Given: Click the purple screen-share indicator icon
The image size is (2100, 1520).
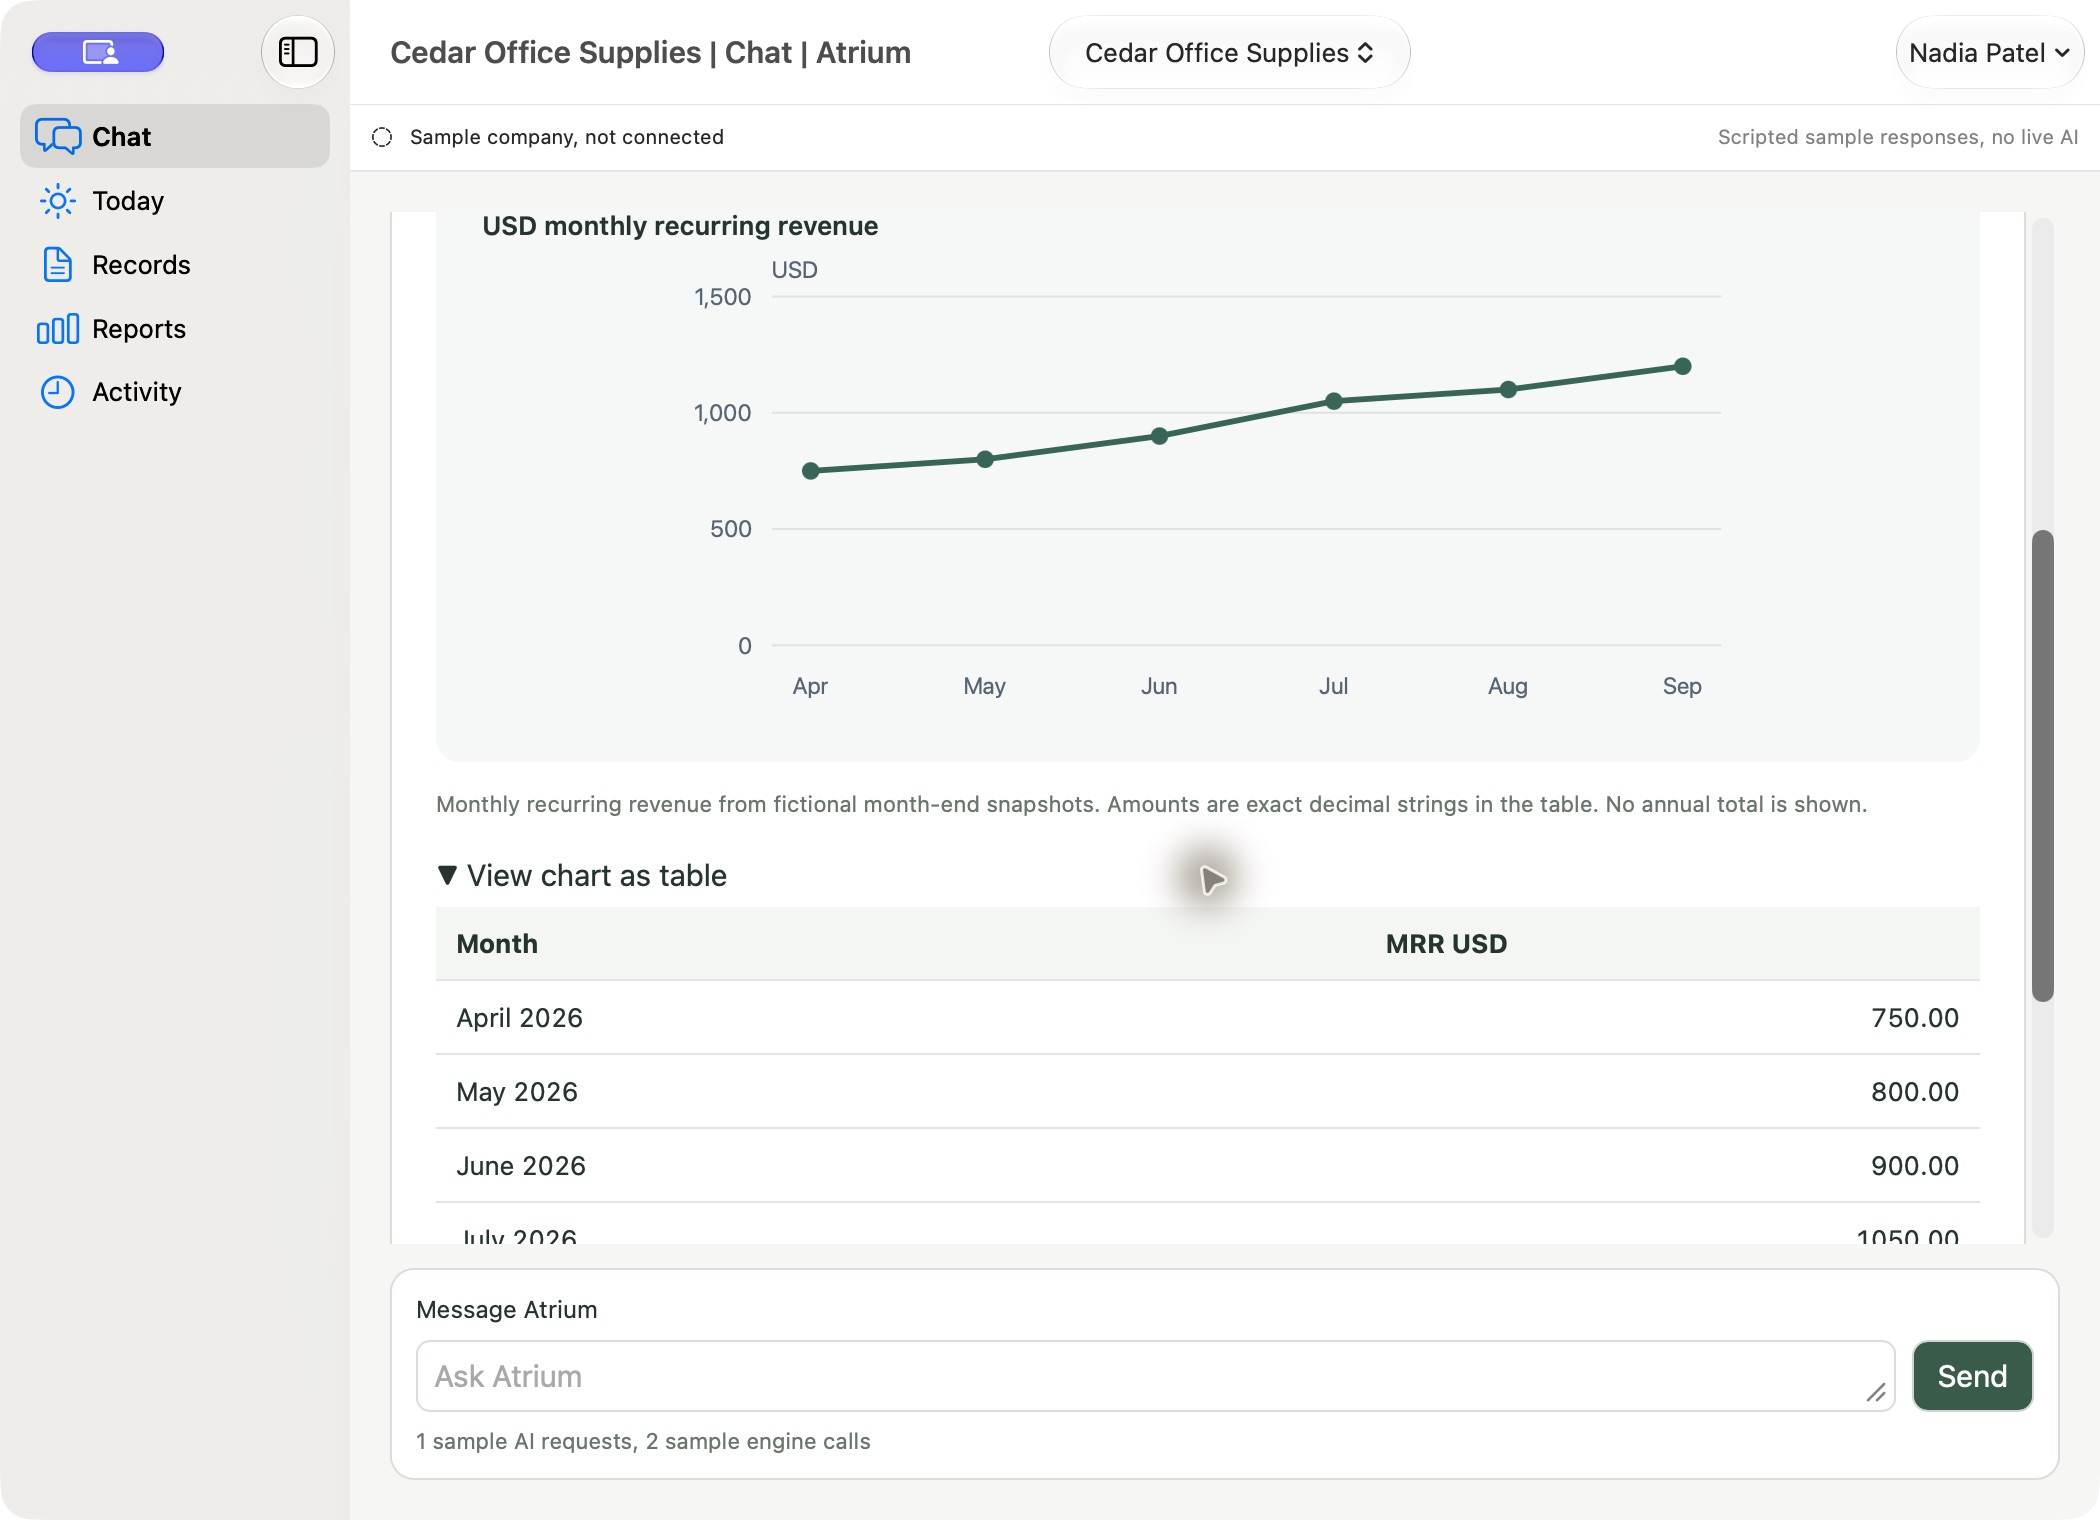Looking at the screenshot, I should tap(98, 52).
